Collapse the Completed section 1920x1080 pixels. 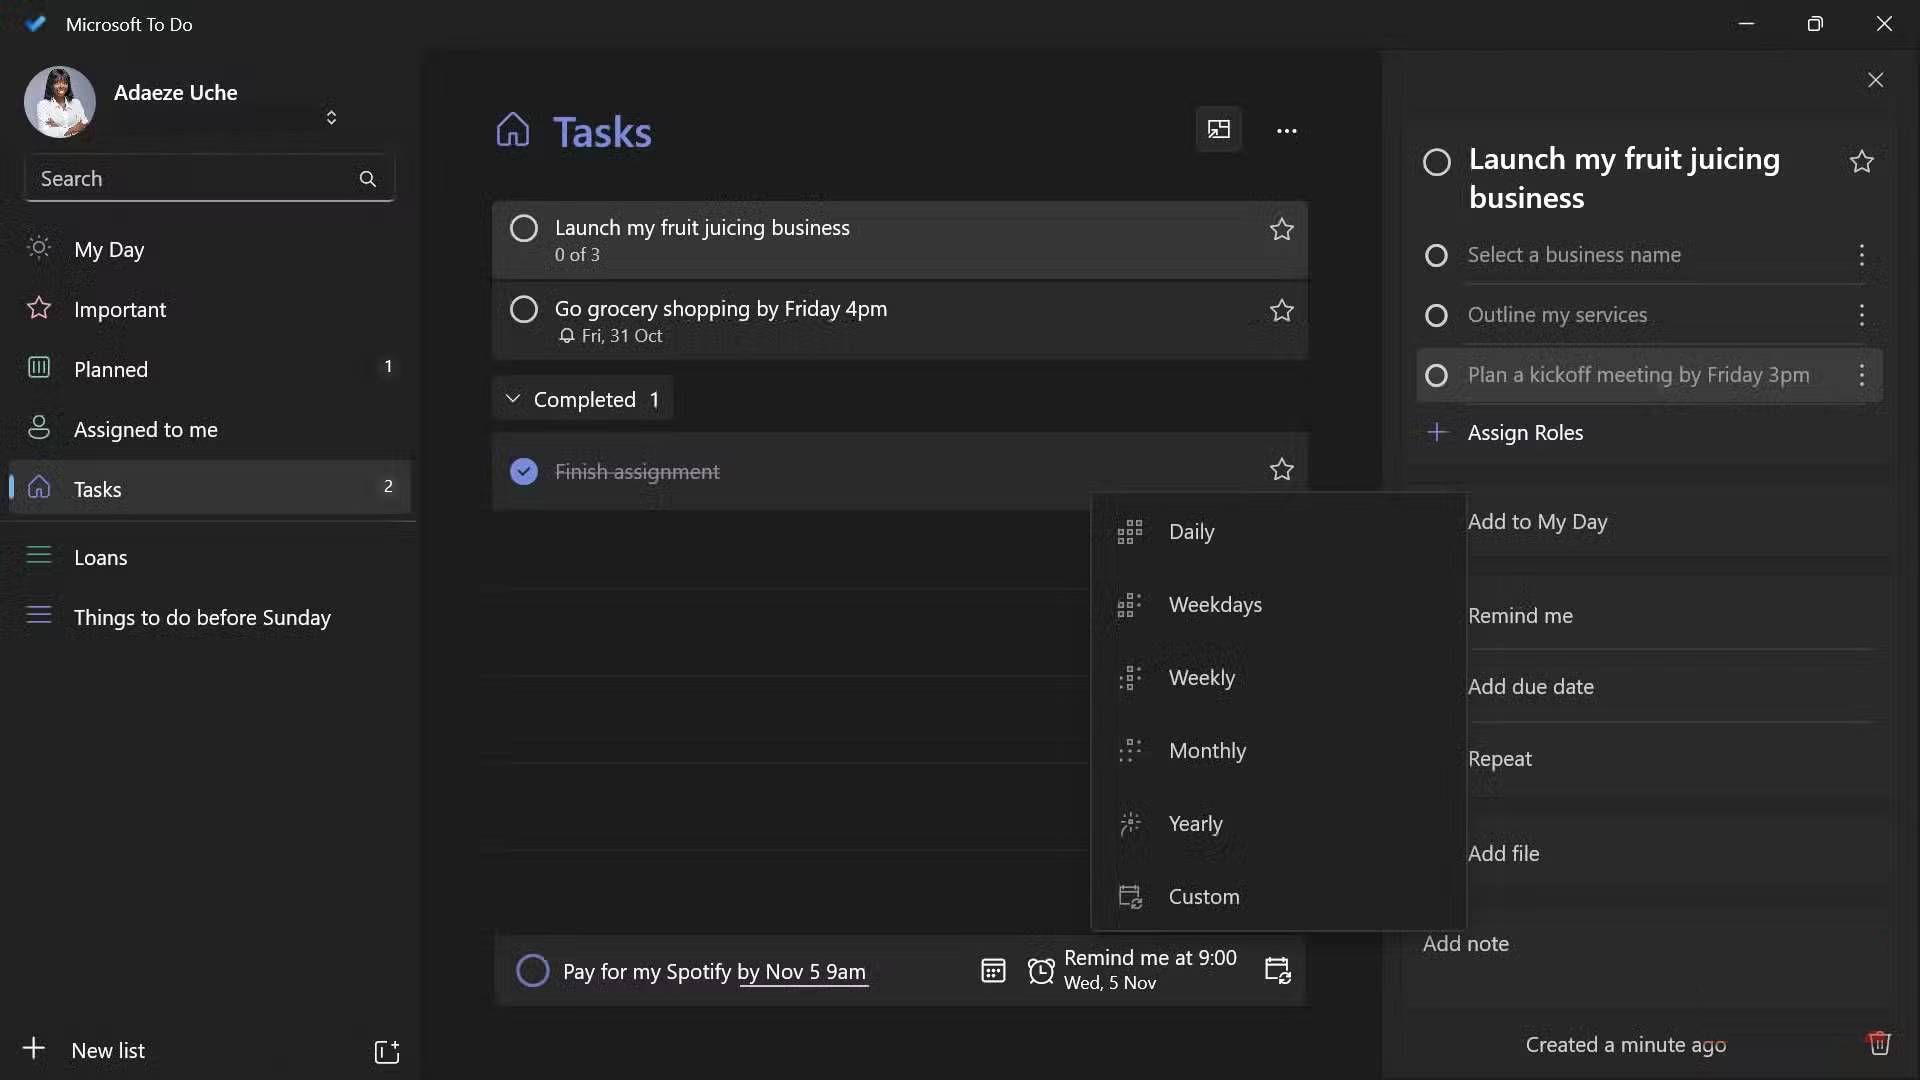click(x=513, y=398)
